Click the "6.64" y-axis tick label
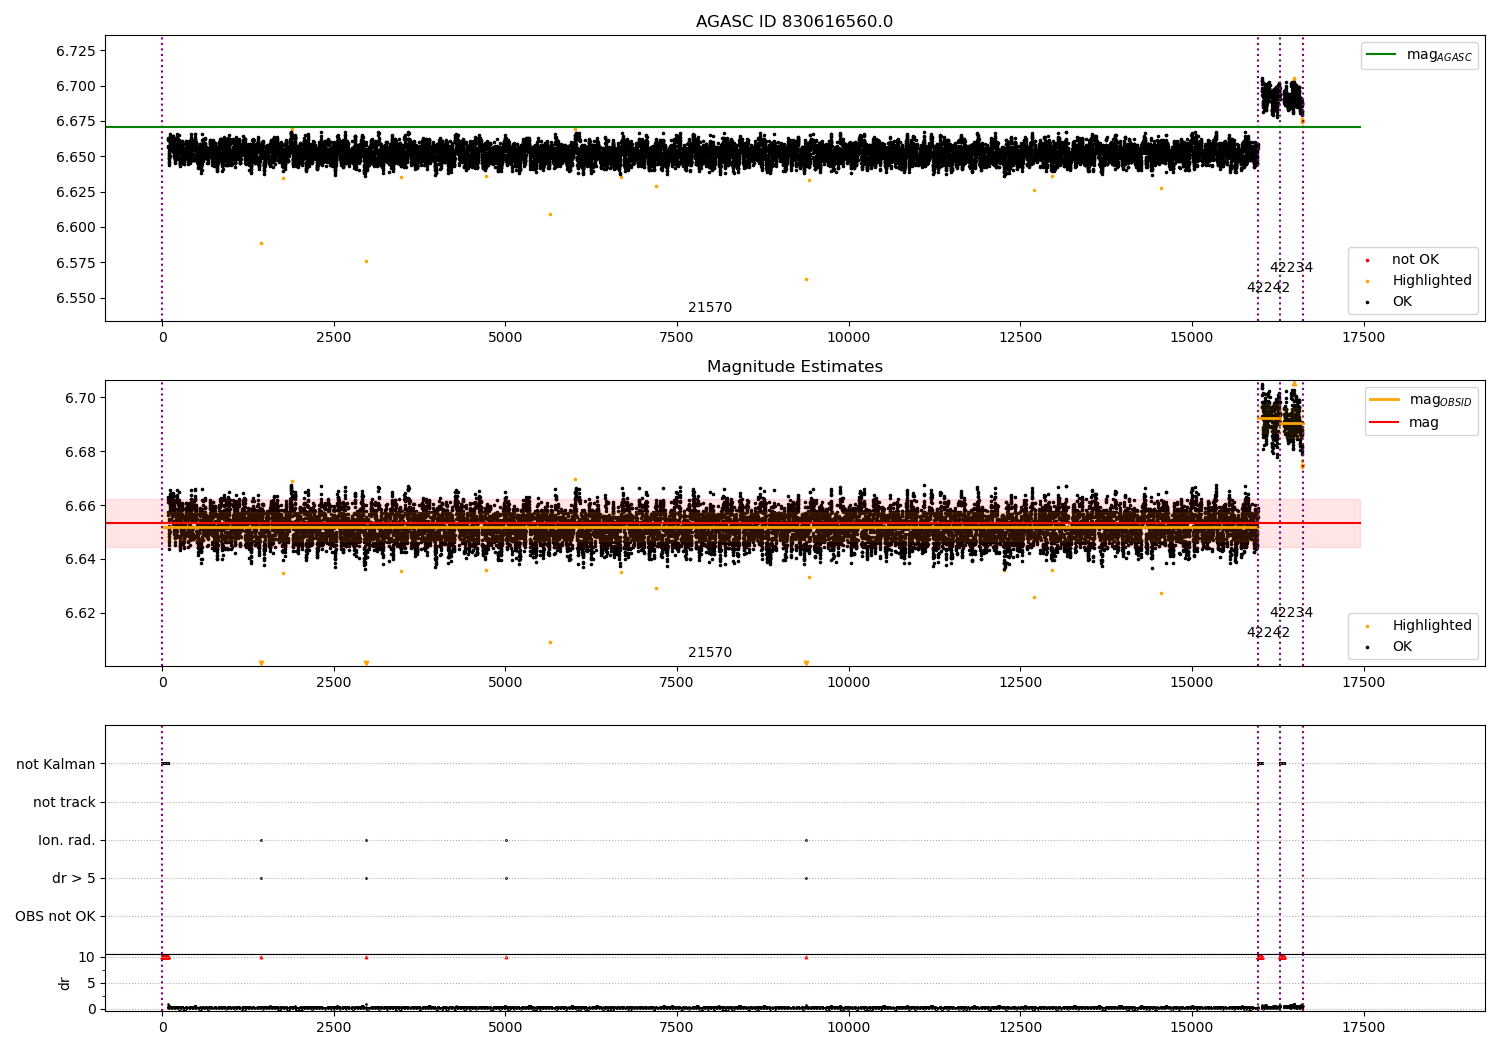The height and width of the screenshot is (1050, 1500). (x=80, y=559)
